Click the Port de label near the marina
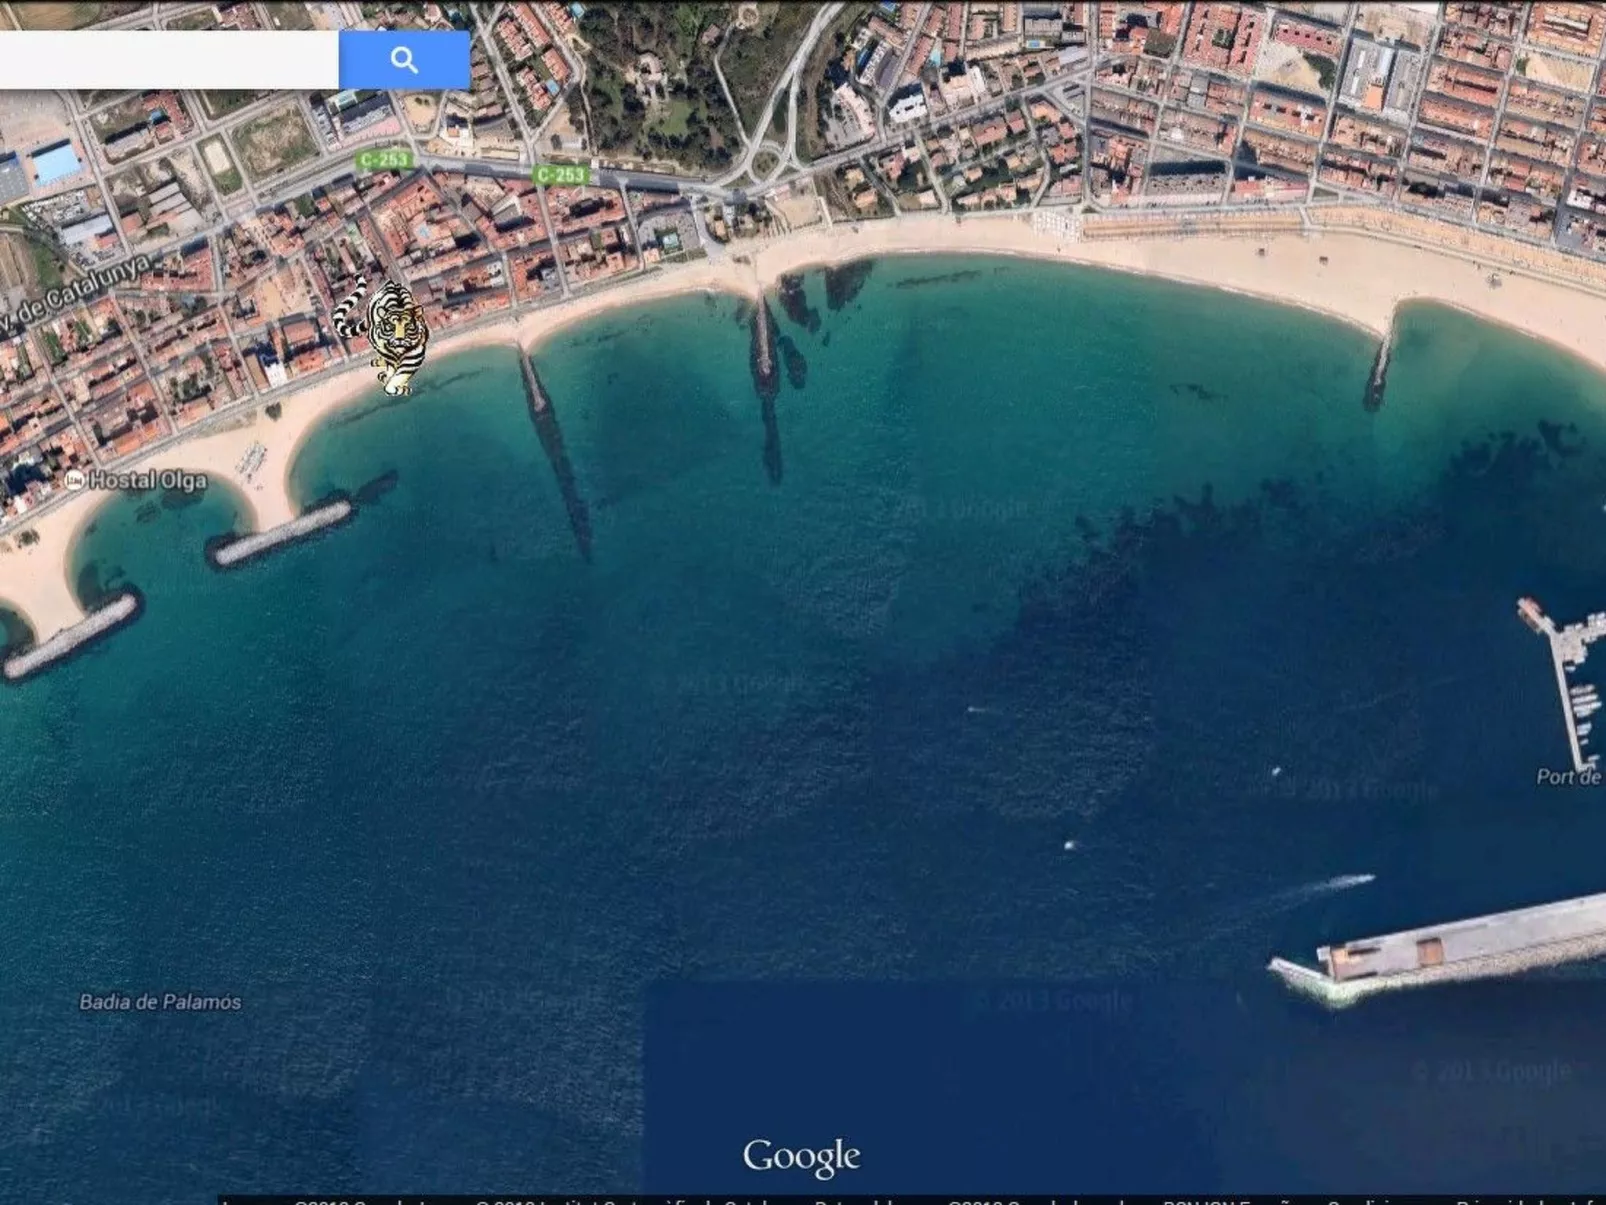 [1569, 776]
